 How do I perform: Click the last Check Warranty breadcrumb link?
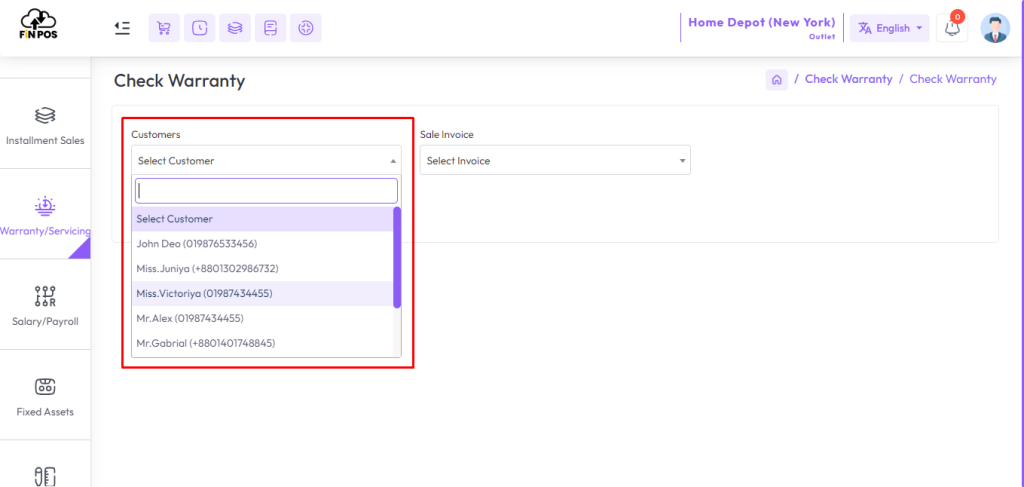953,79
